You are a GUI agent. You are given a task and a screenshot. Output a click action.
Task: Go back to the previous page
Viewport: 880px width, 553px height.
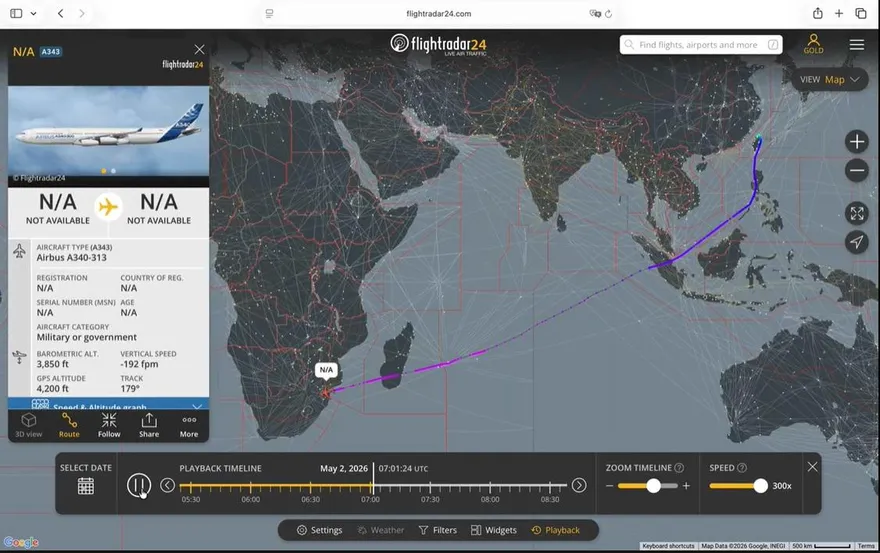(x=61, y=13)
